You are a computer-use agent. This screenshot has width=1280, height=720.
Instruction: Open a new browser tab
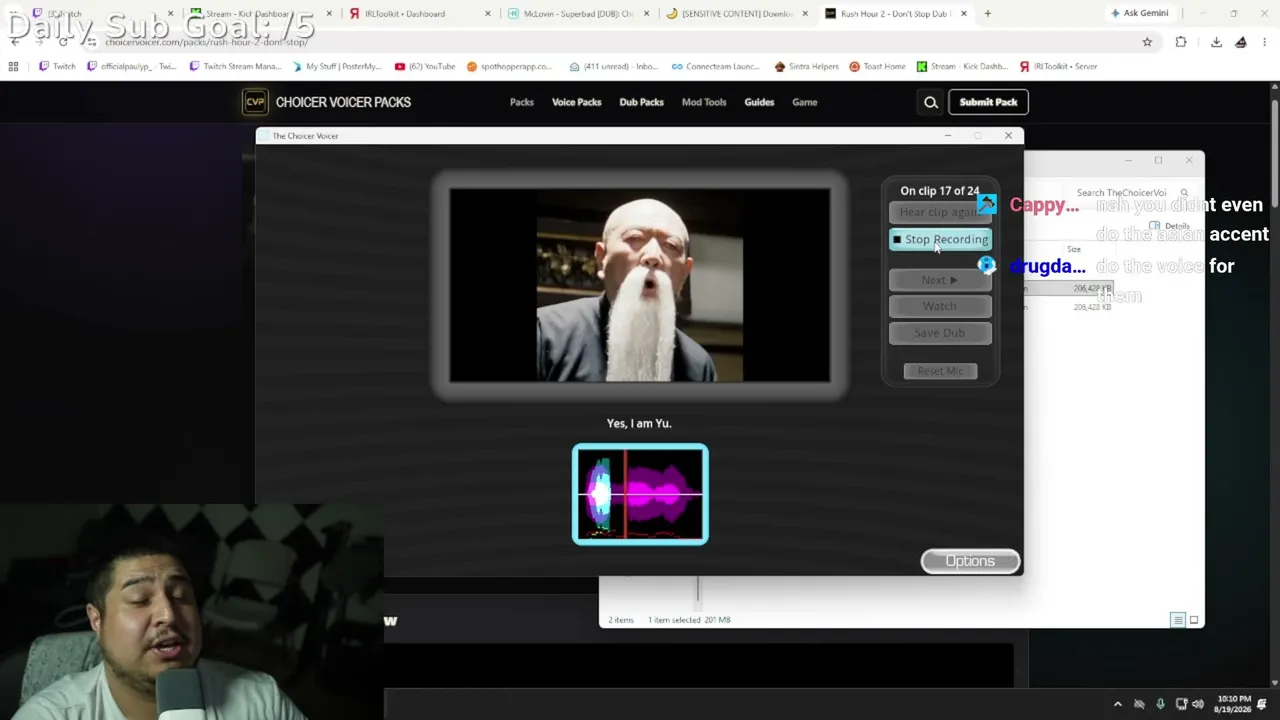click(987, 14)
